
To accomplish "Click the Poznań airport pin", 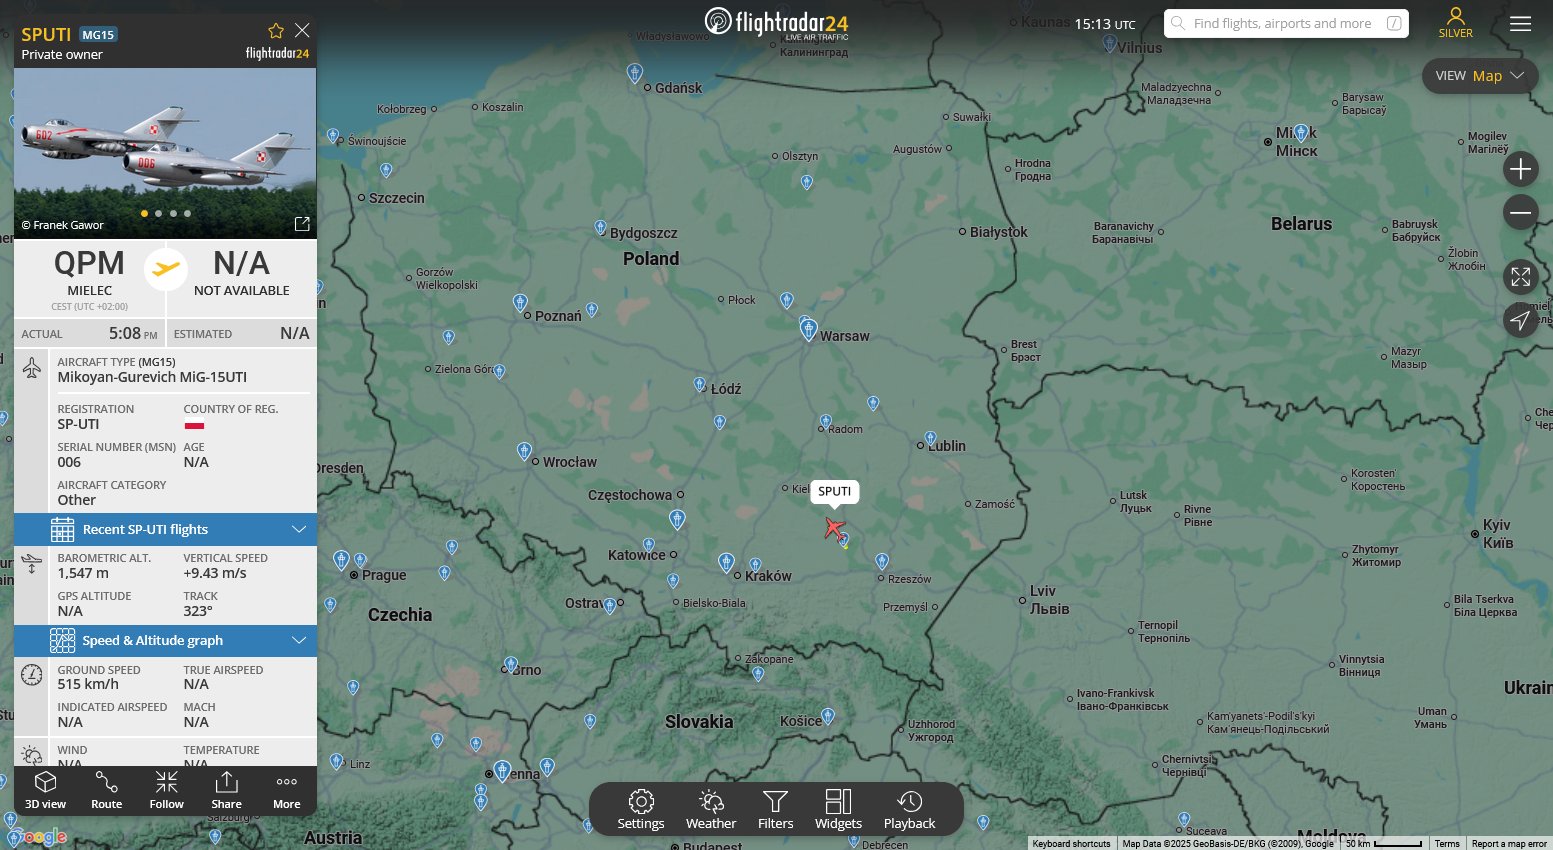I will tap(520, 302).
